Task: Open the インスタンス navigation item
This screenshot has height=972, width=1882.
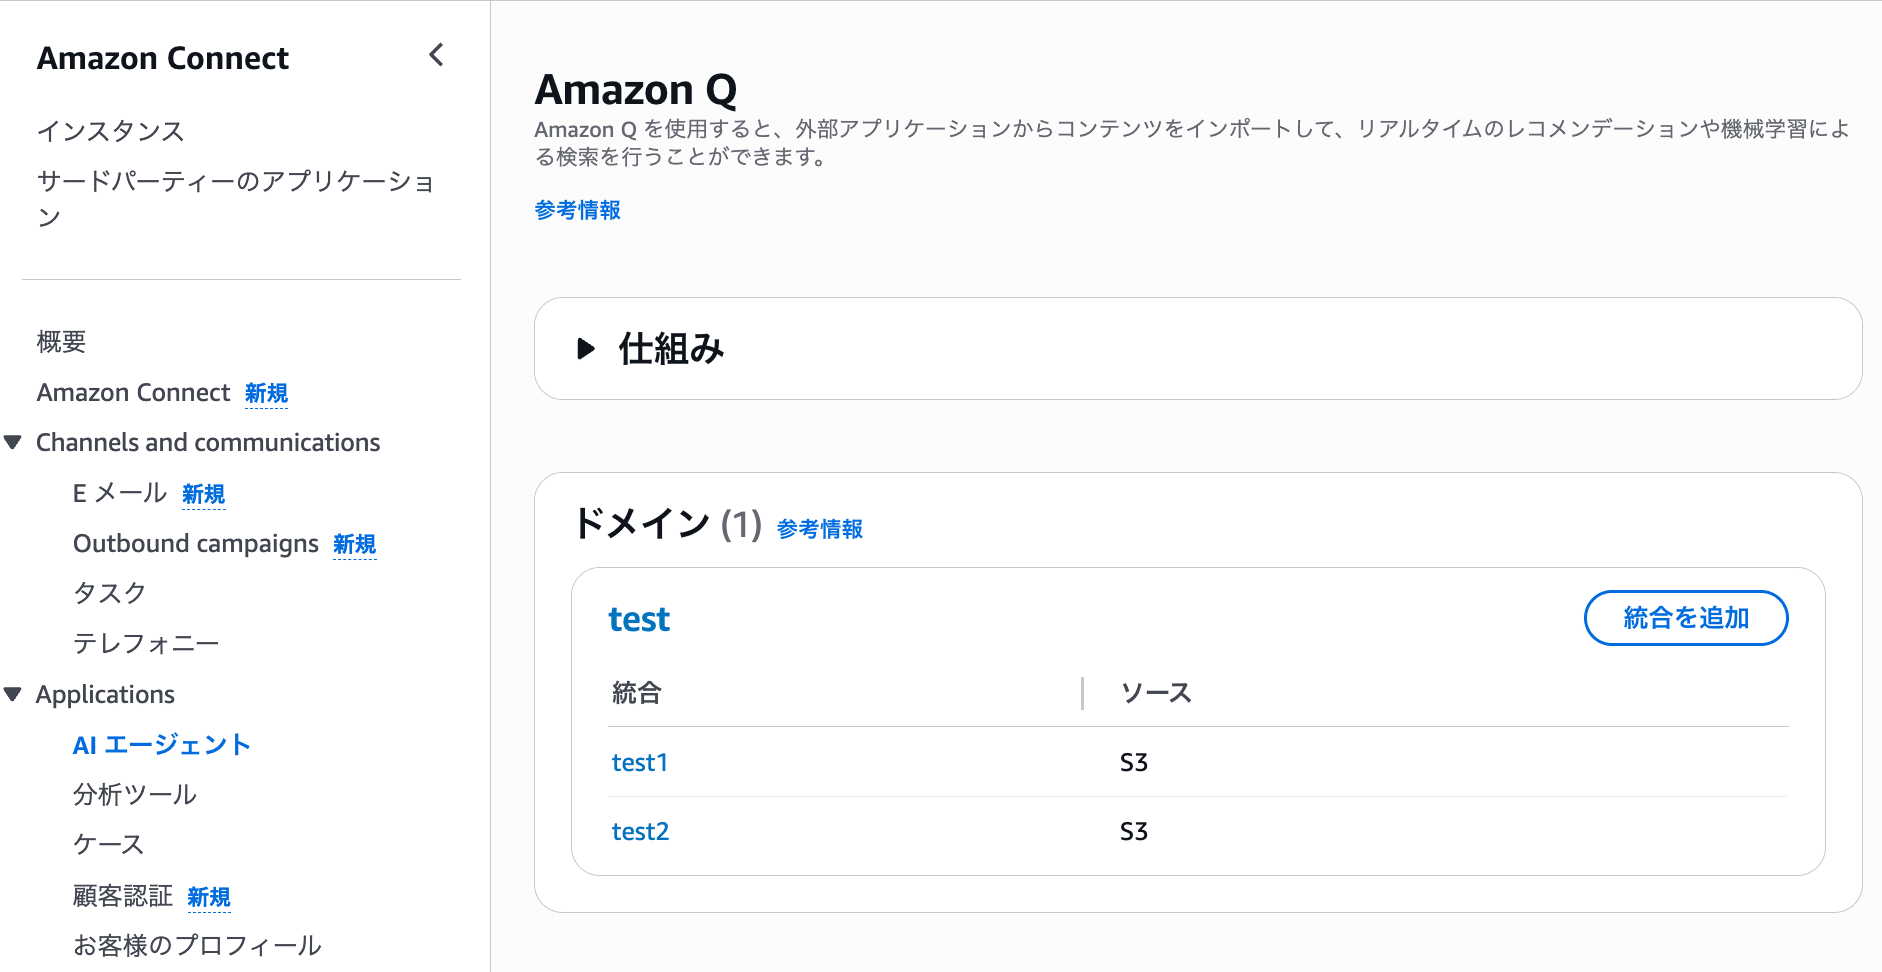Action: tap(110, 131)
